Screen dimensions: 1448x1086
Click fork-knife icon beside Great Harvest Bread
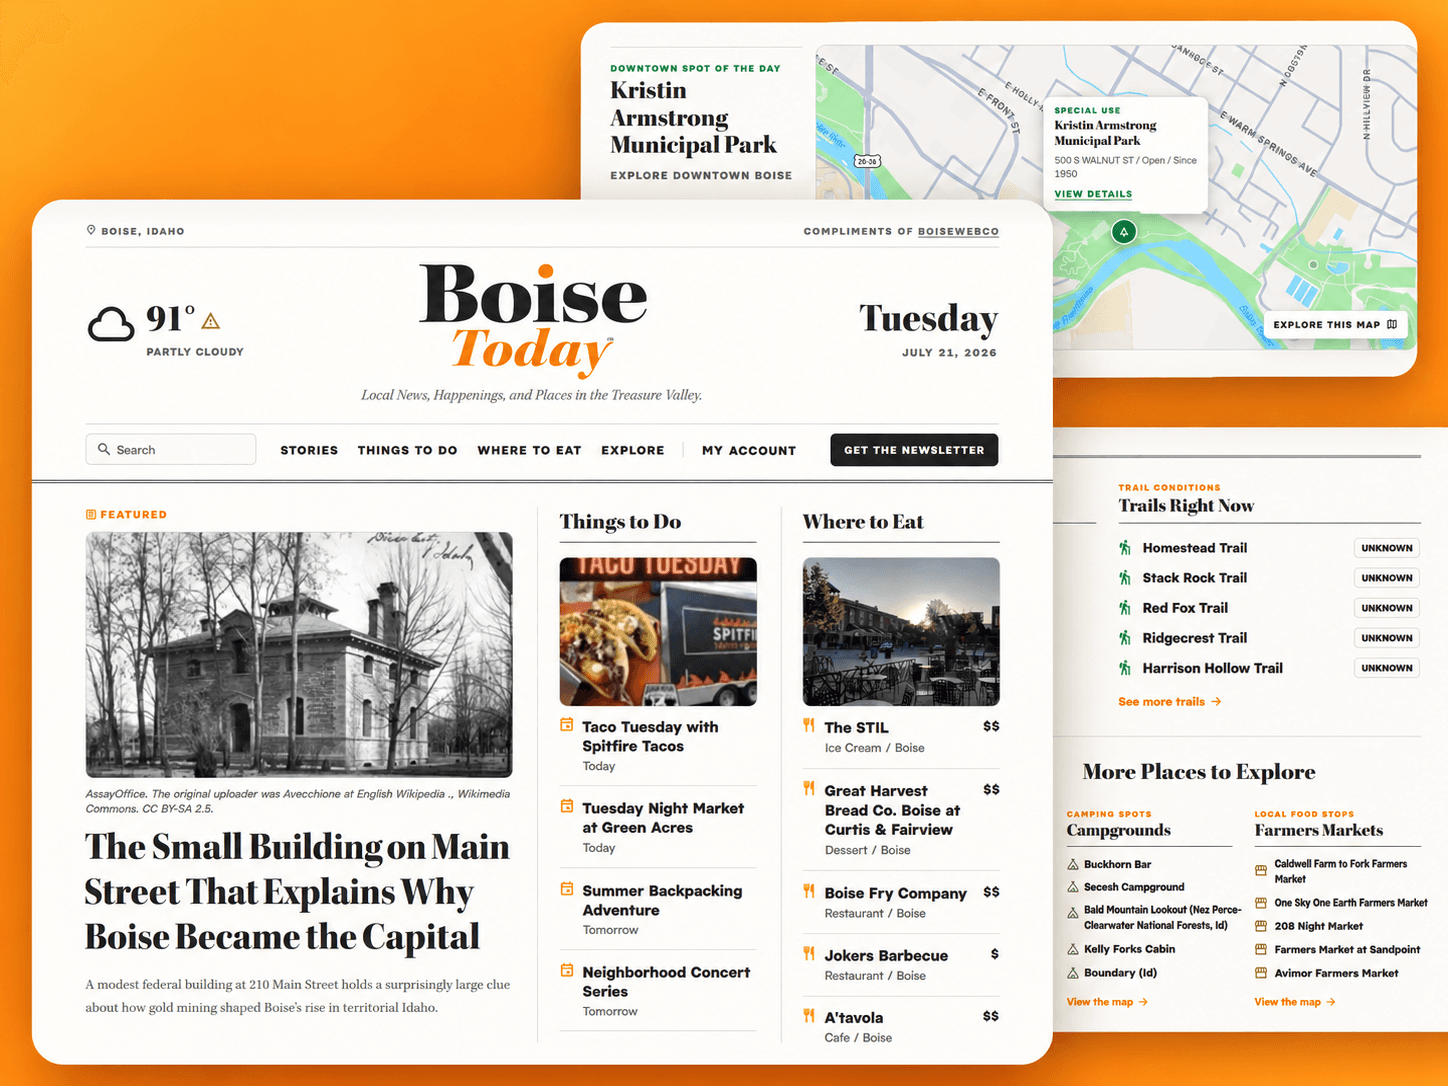809,788
